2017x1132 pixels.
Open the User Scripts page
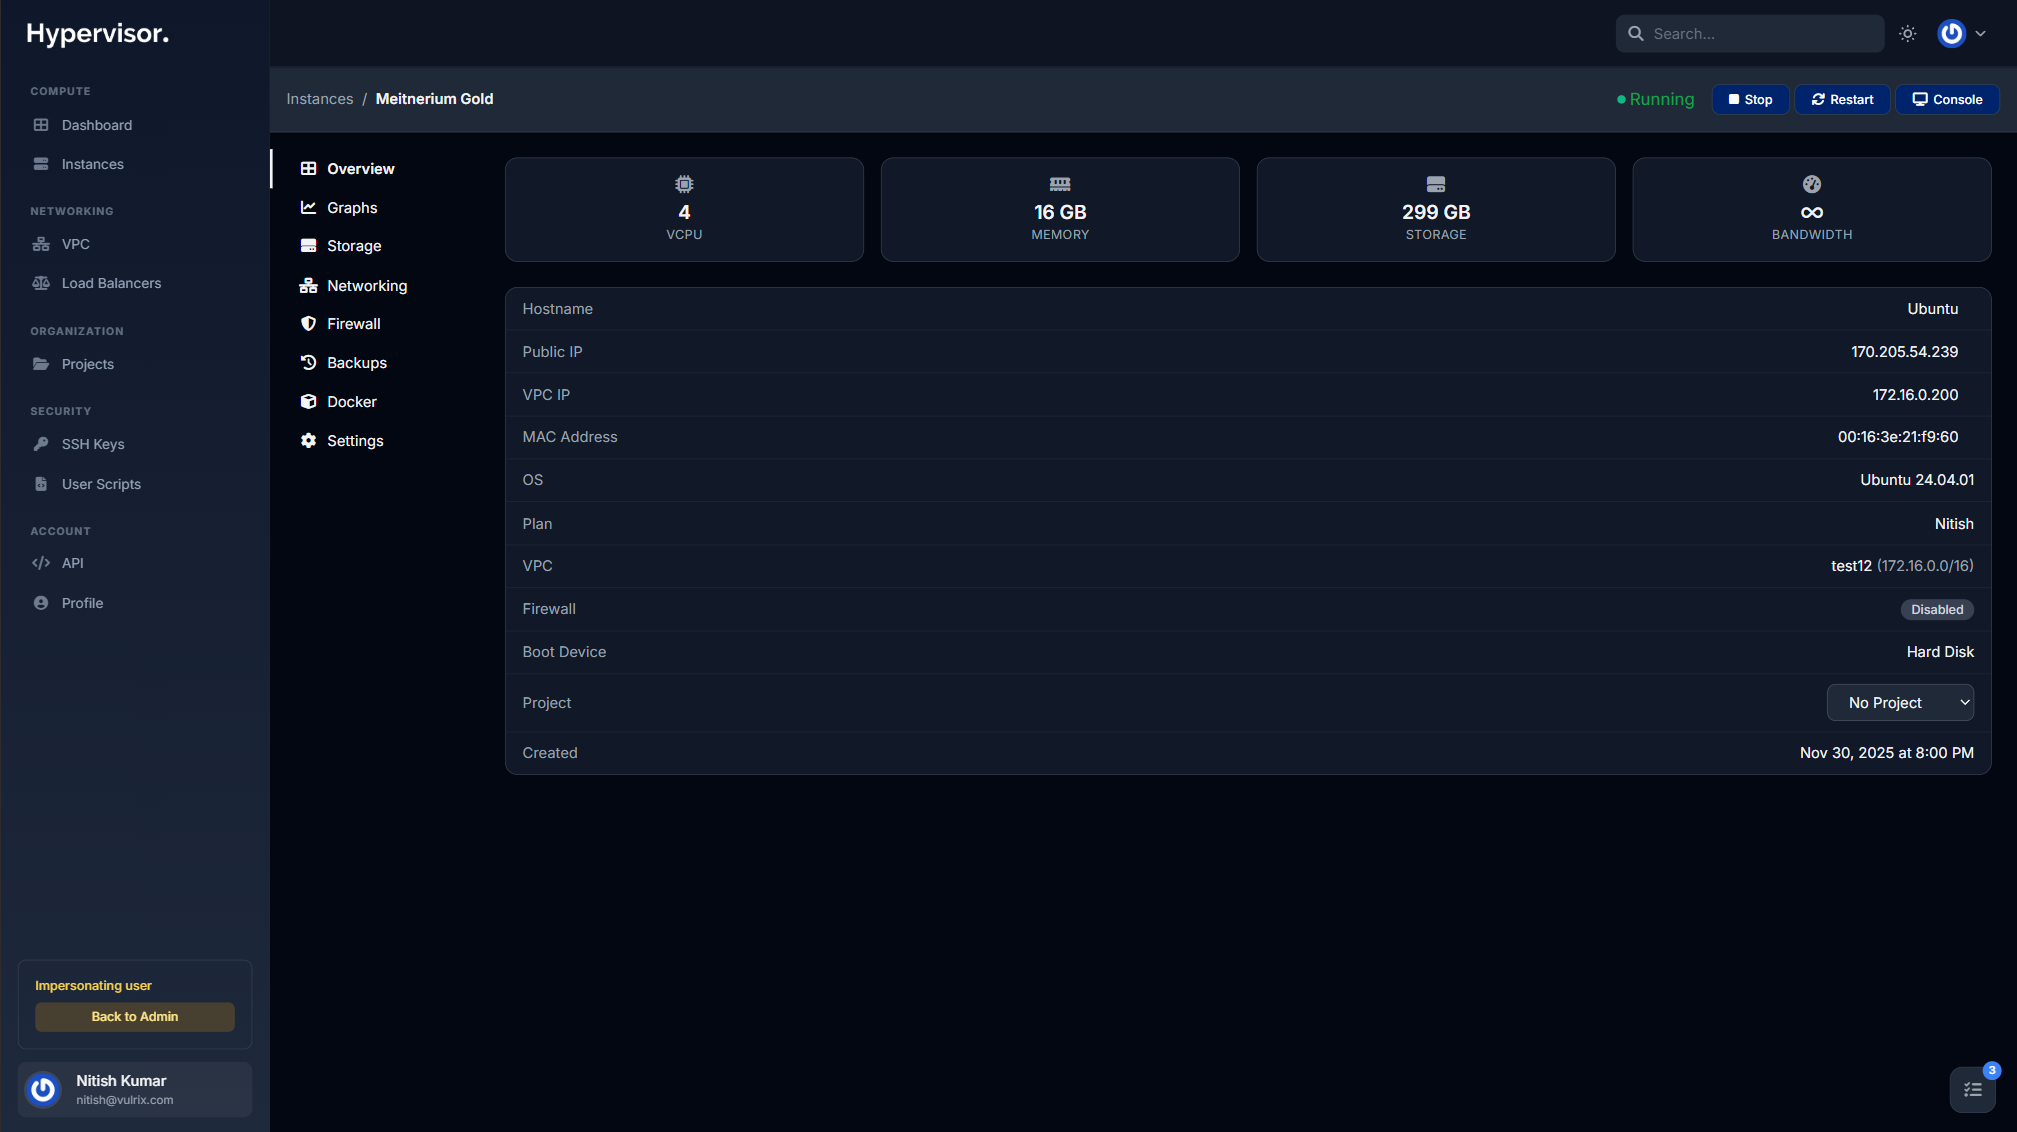(x=101, y=483)
